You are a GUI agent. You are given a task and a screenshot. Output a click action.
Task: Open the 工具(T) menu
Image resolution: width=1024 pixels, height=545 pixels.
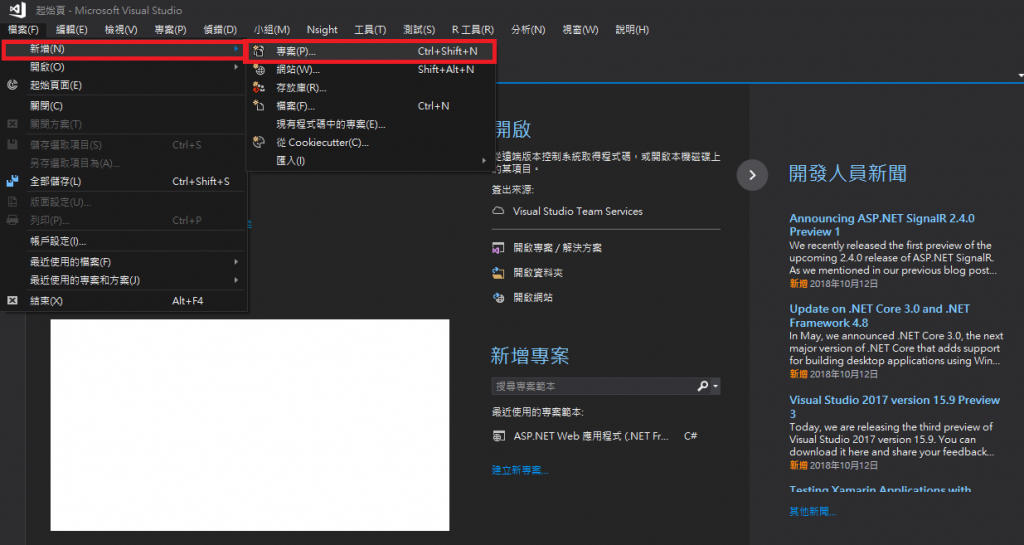pyautogui.click(x=370, y=29)
